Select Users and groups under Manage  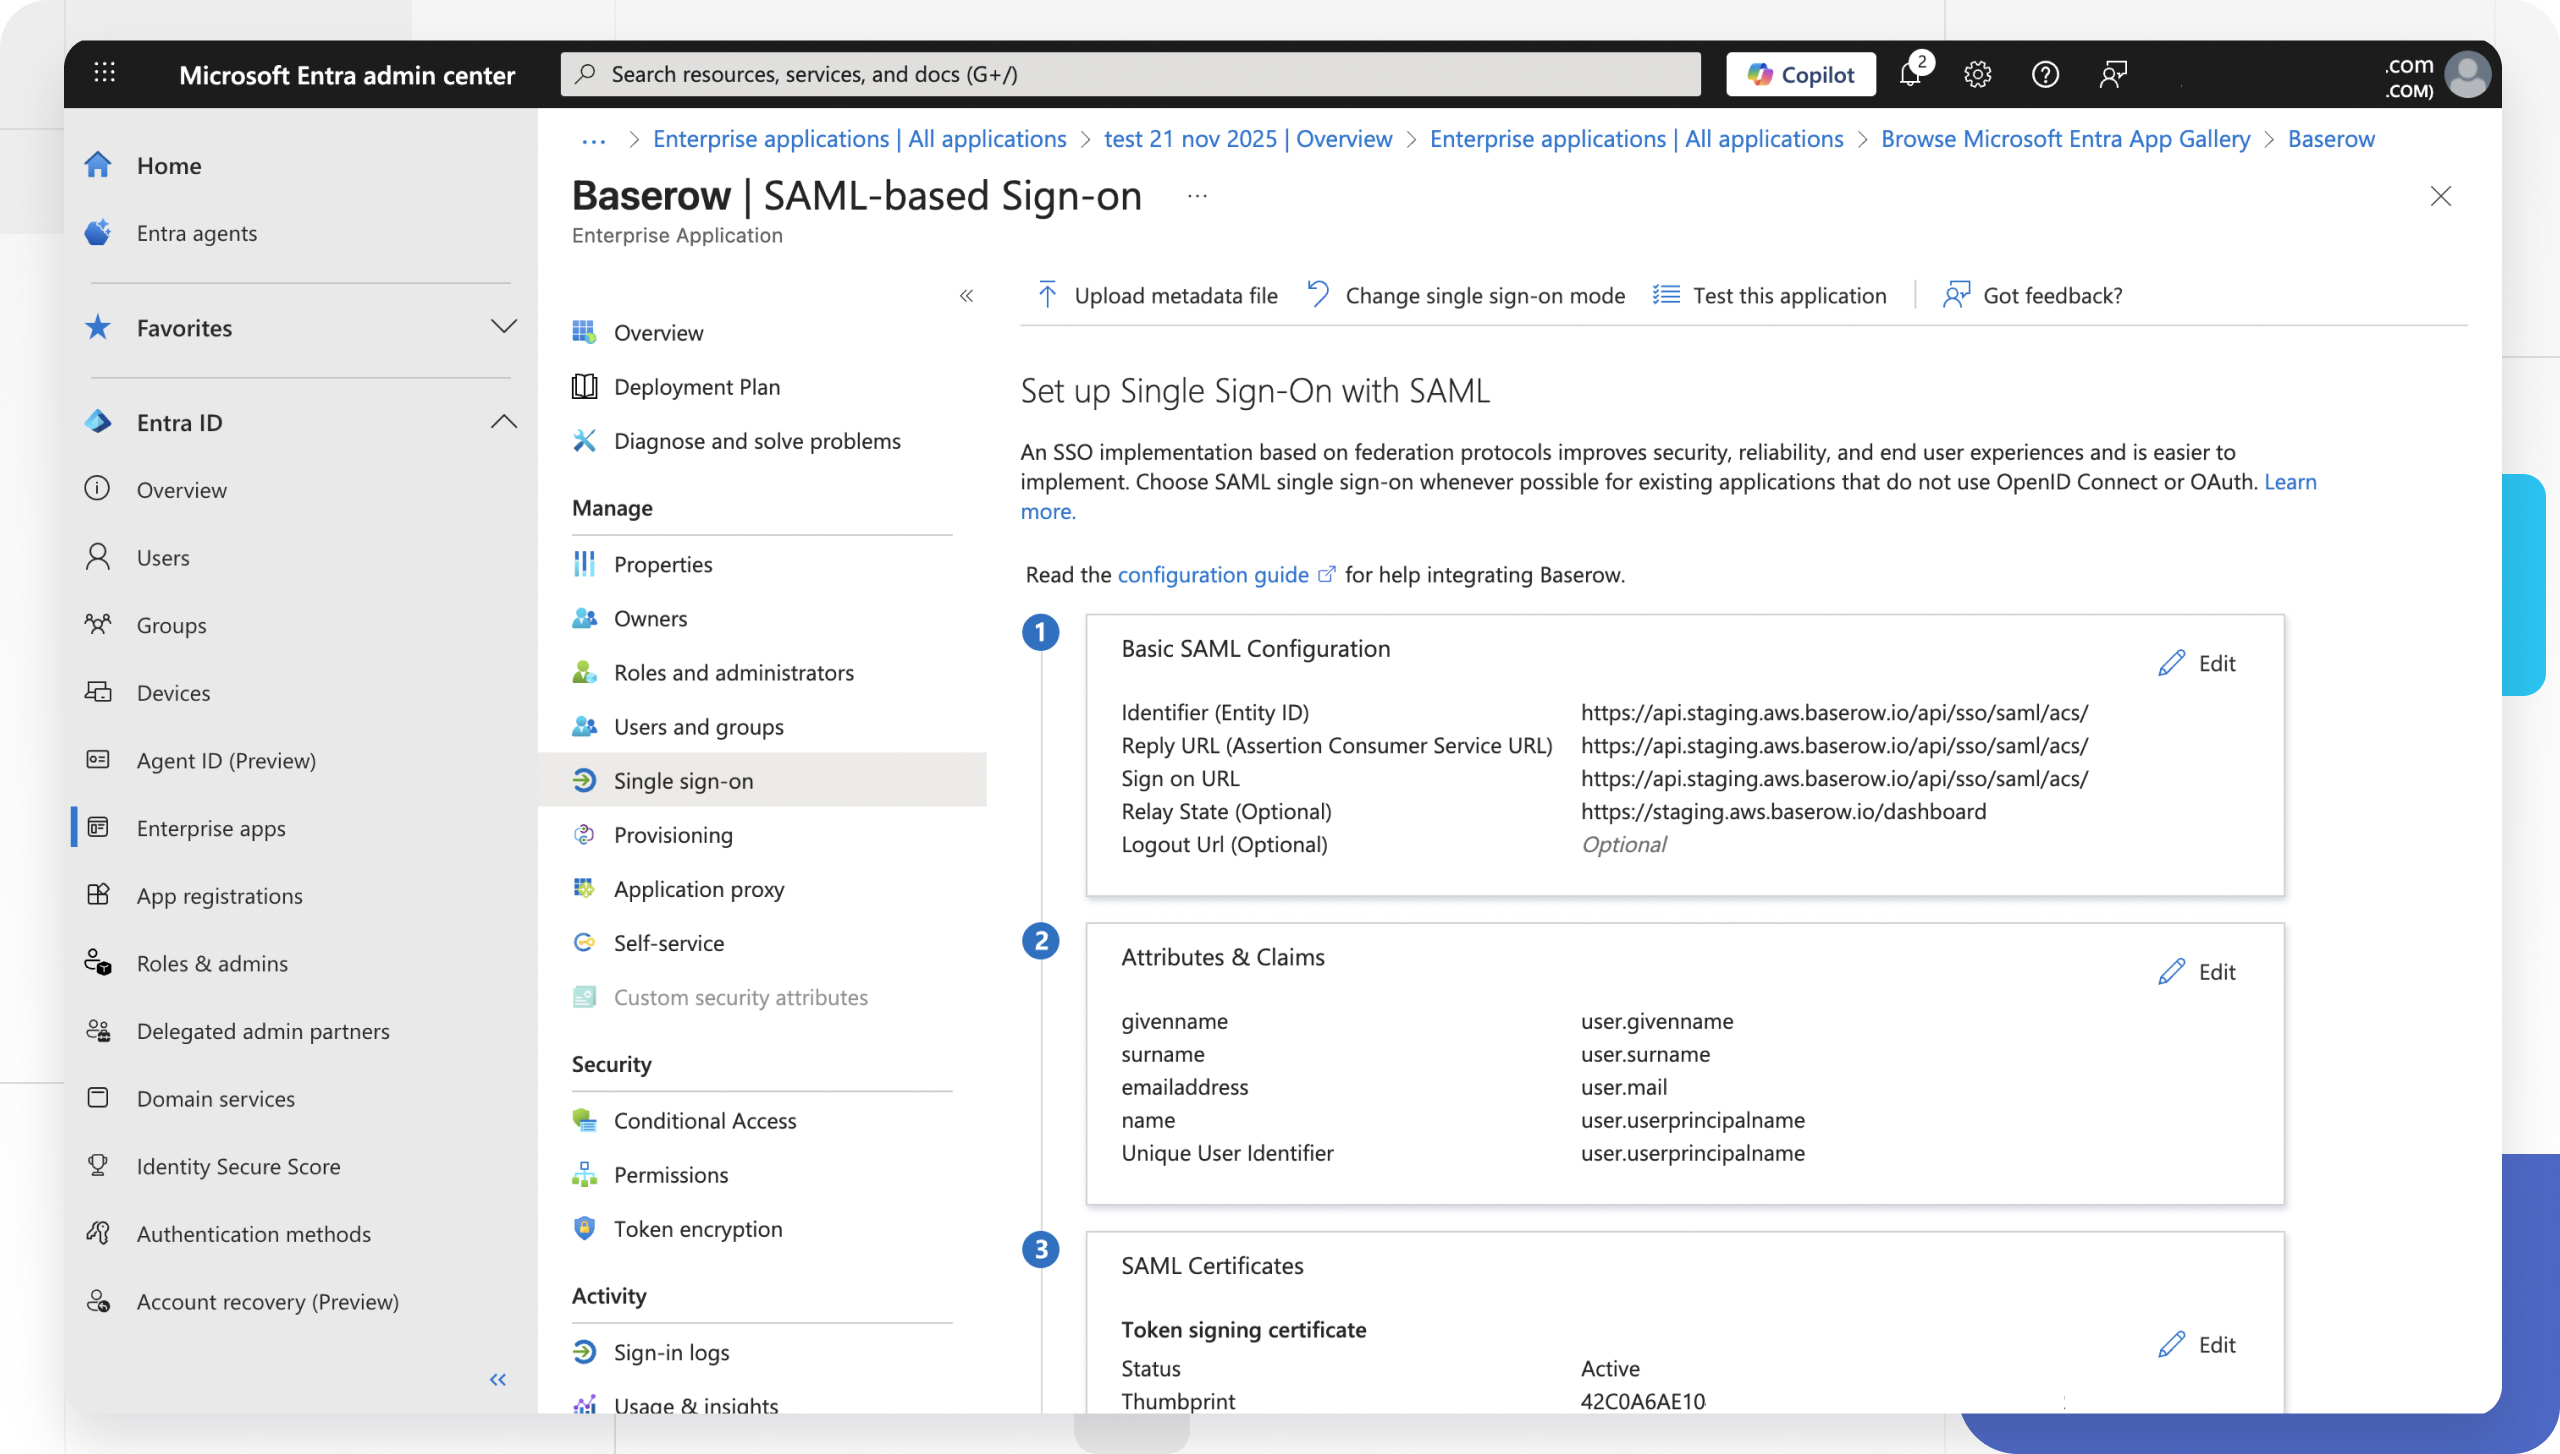tap(699, 726)
